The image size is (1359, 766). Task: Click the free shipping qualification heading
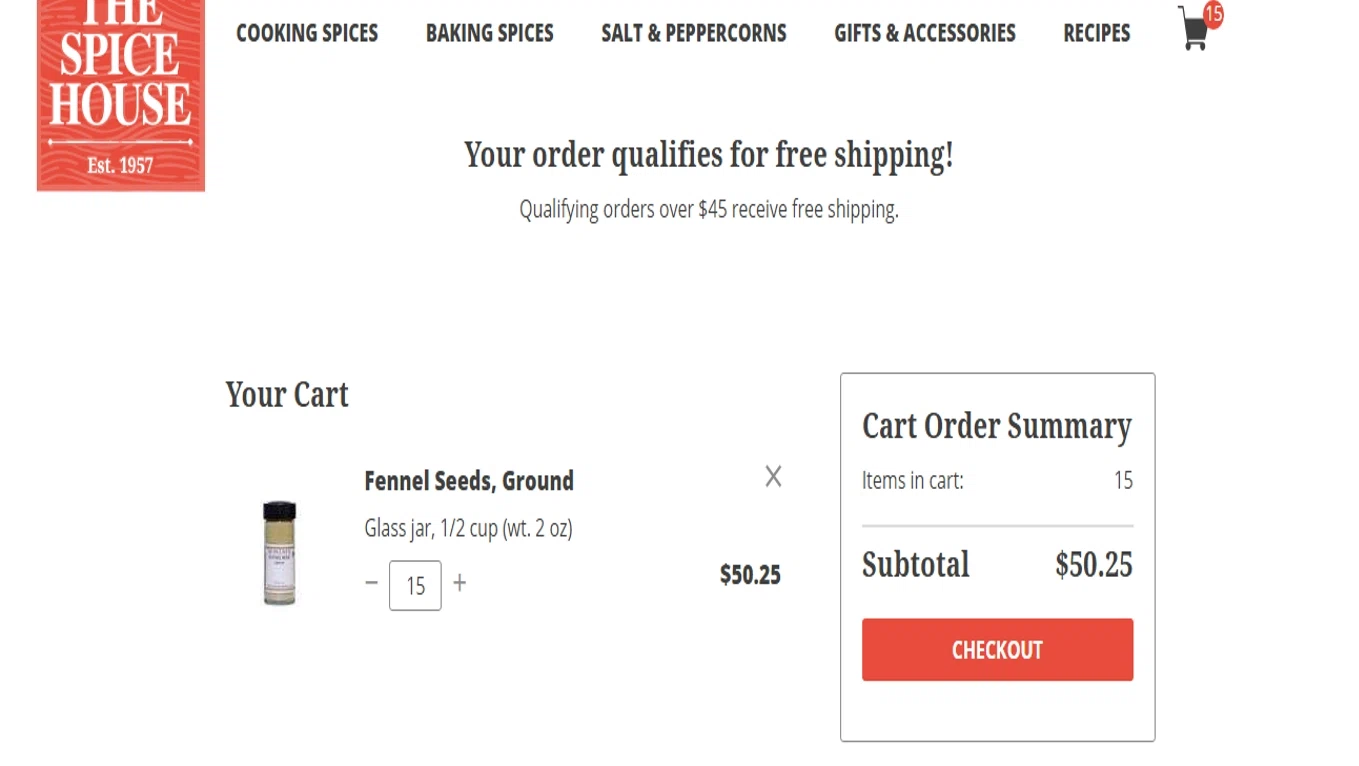point(709,155)
